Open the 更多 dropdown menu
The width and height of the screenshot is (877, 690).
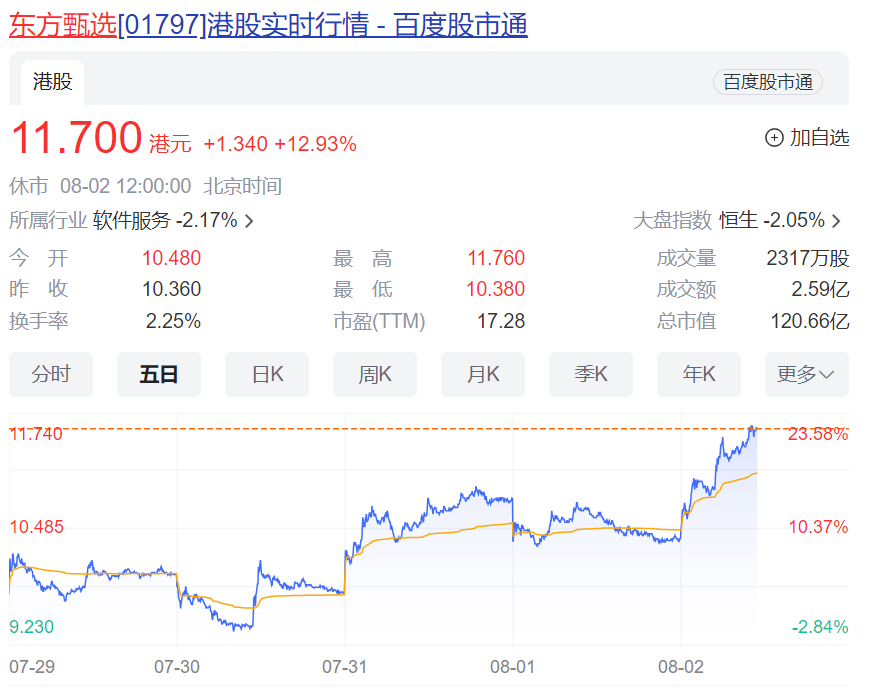coord(807,374)
